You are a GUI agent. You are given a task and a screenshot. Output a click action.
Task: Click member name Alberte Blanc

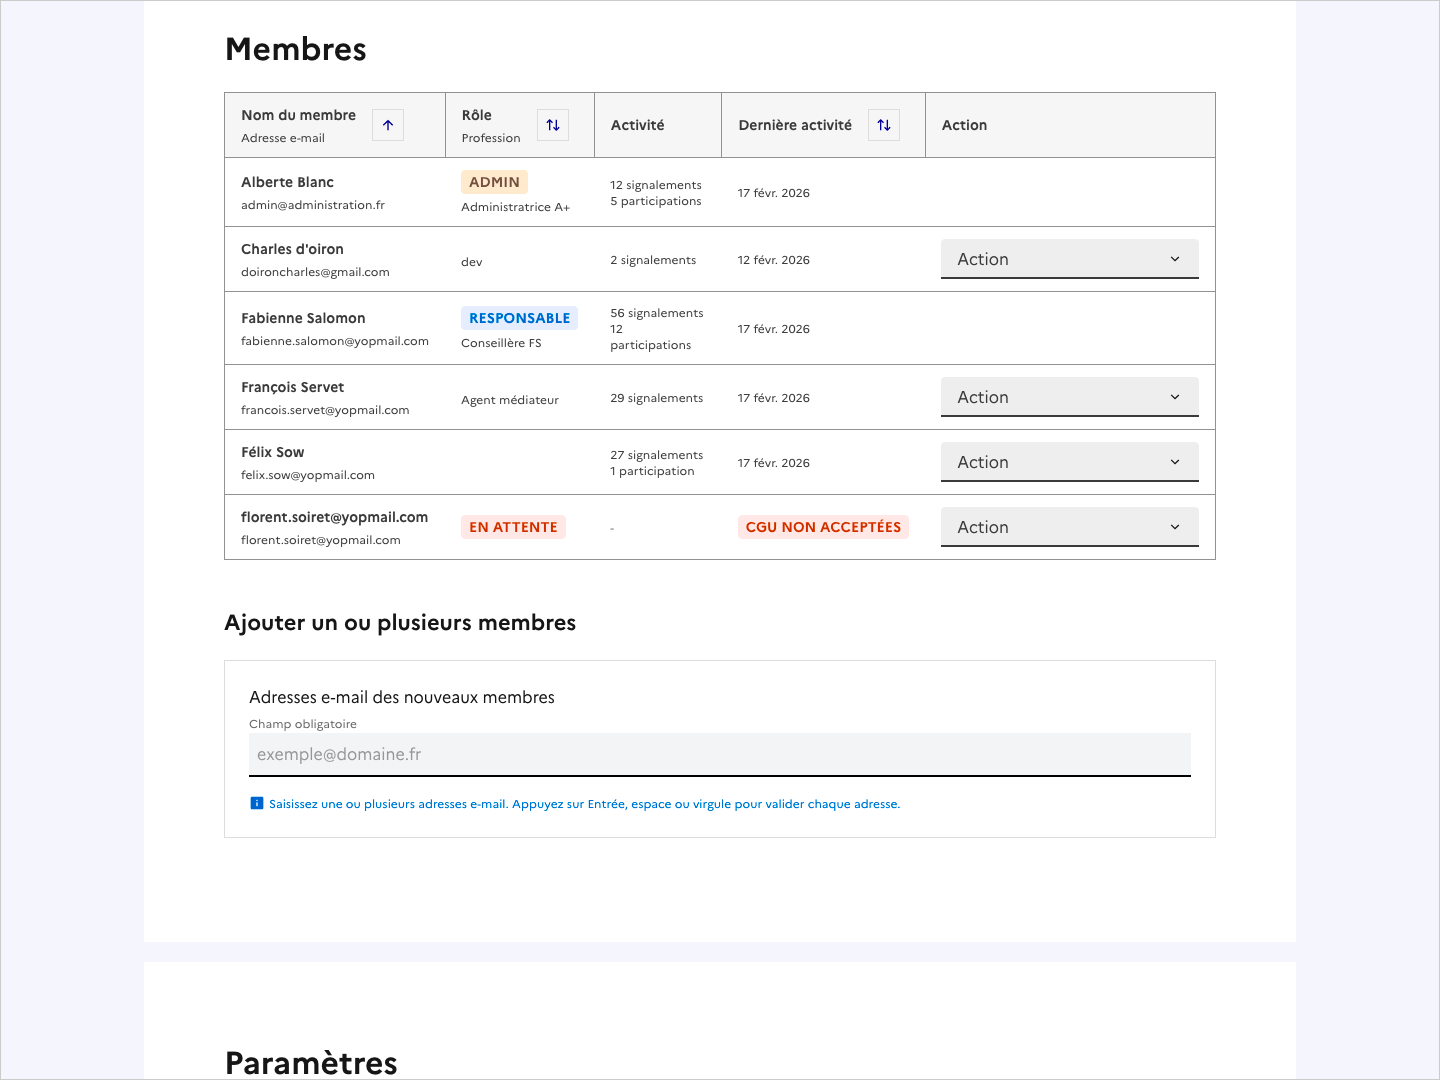pos(287,182)
